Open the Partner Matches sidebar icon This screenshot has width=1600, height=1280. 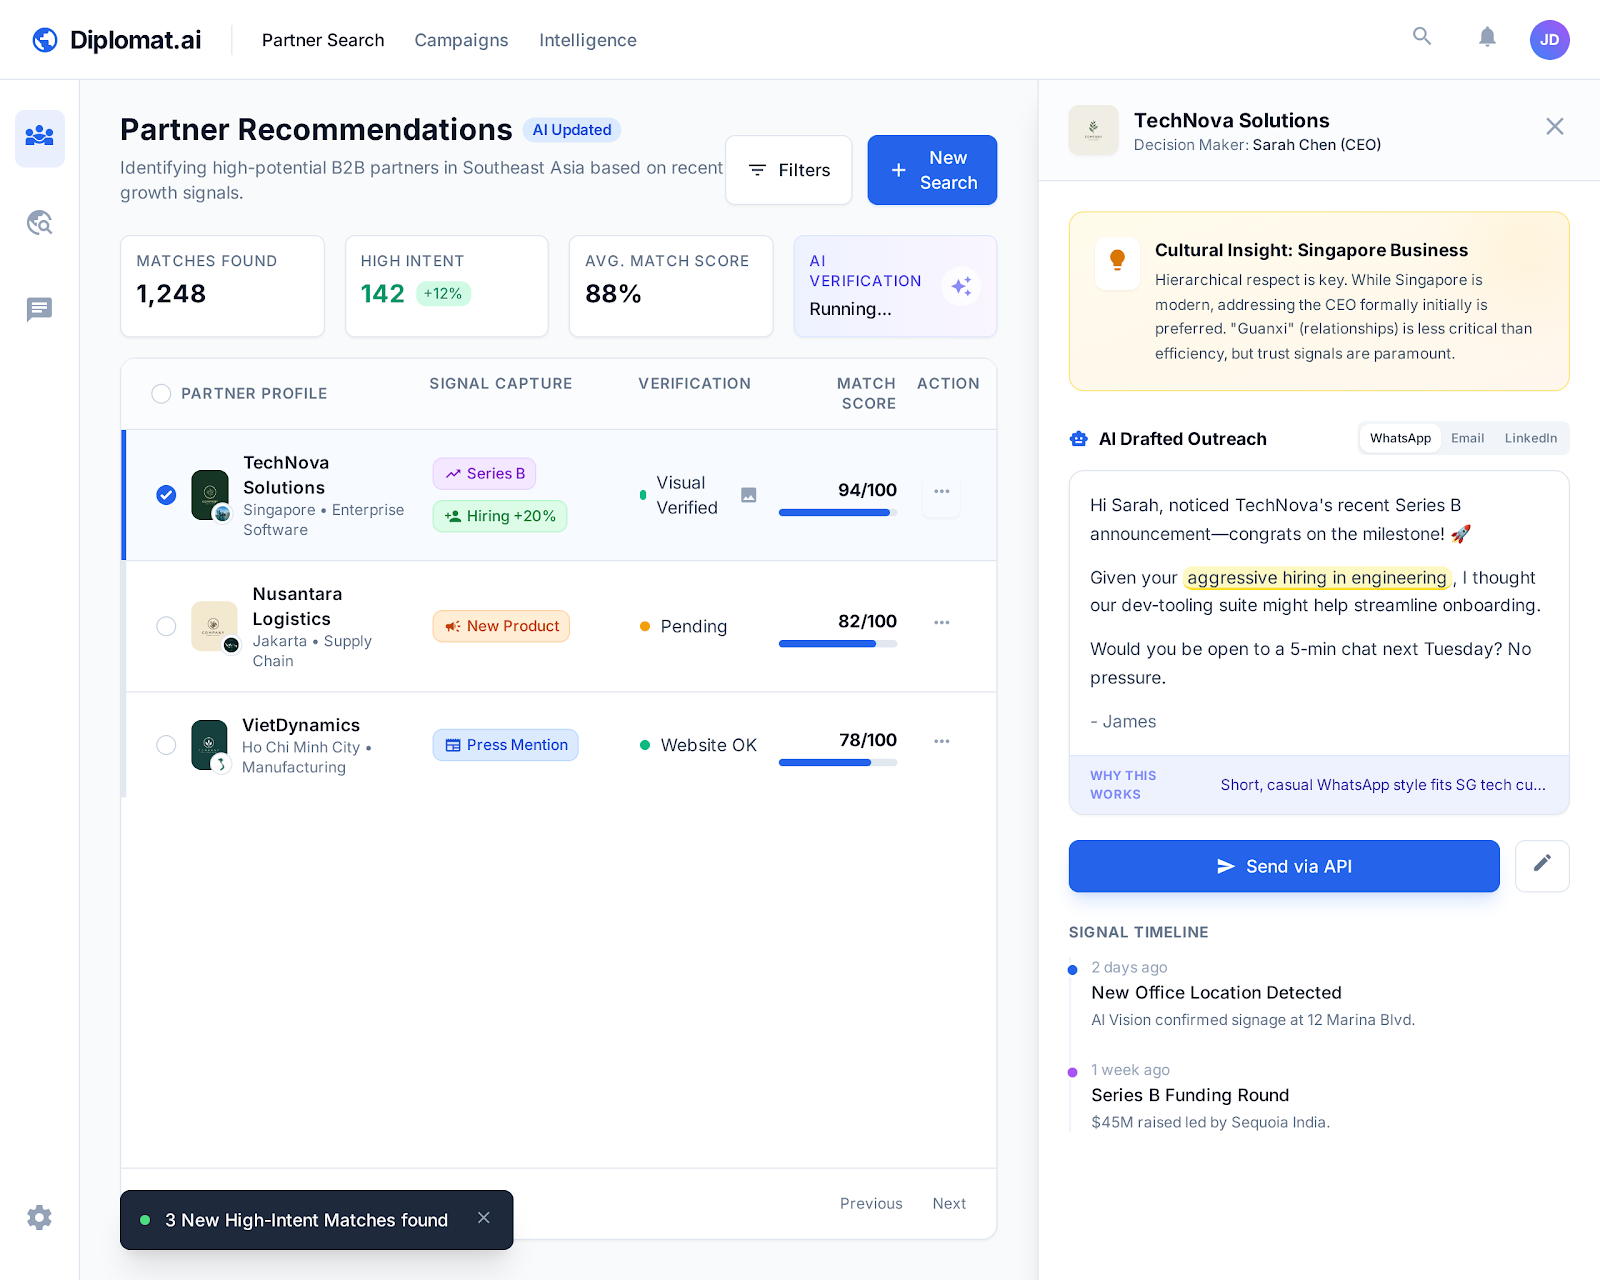39,138
